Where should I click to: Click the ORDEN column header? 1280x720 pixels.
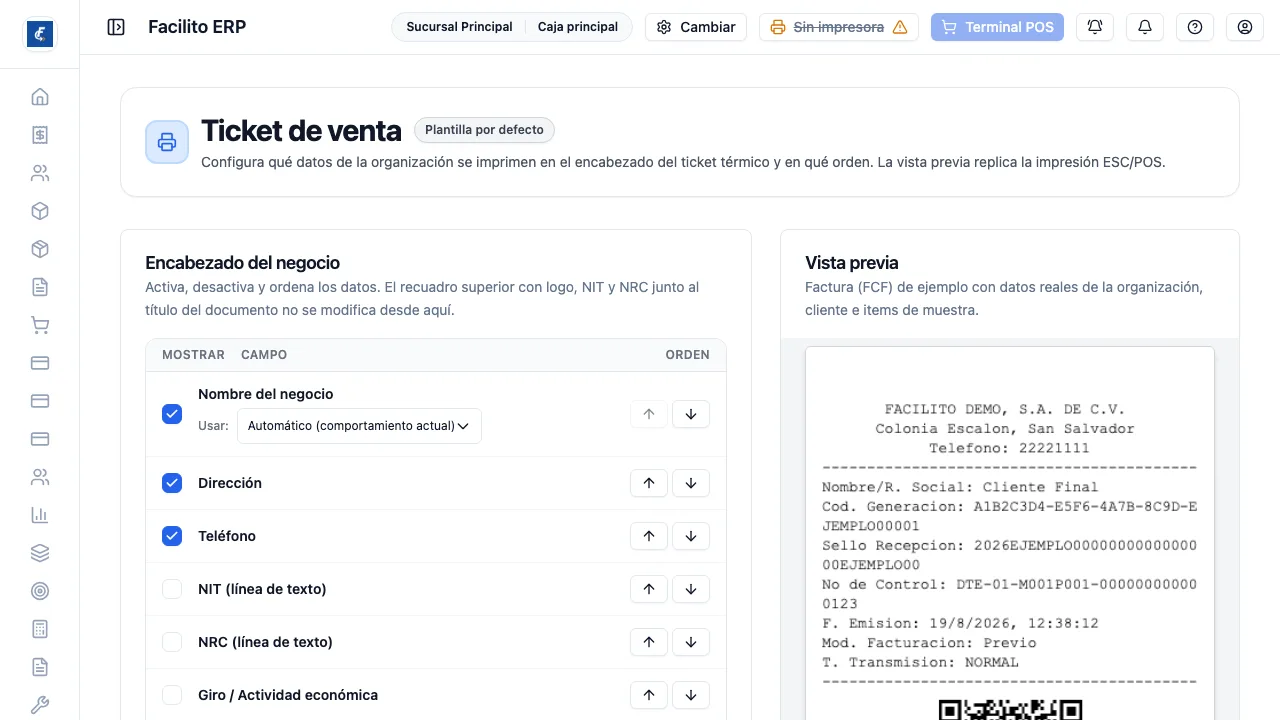tap(688, 355)
